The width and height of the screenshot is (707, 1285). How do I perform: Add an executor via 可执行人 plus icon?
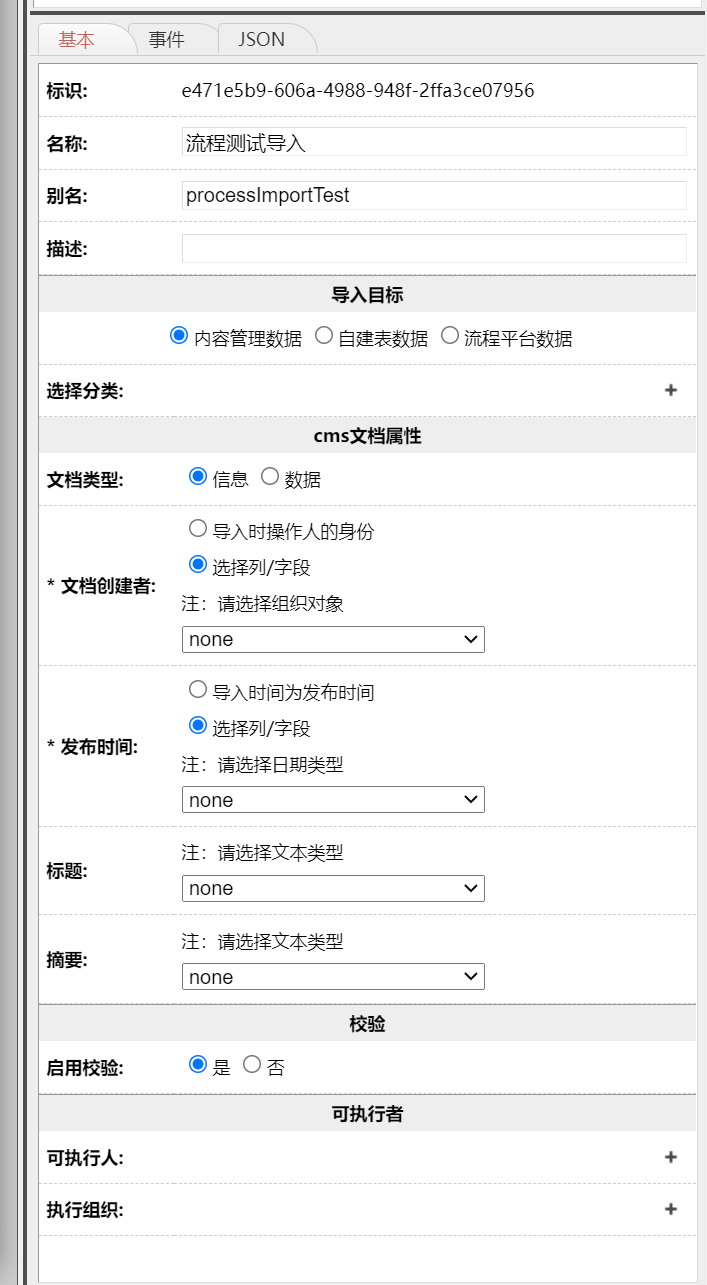pyautogui.click(x=670, y=1157)
